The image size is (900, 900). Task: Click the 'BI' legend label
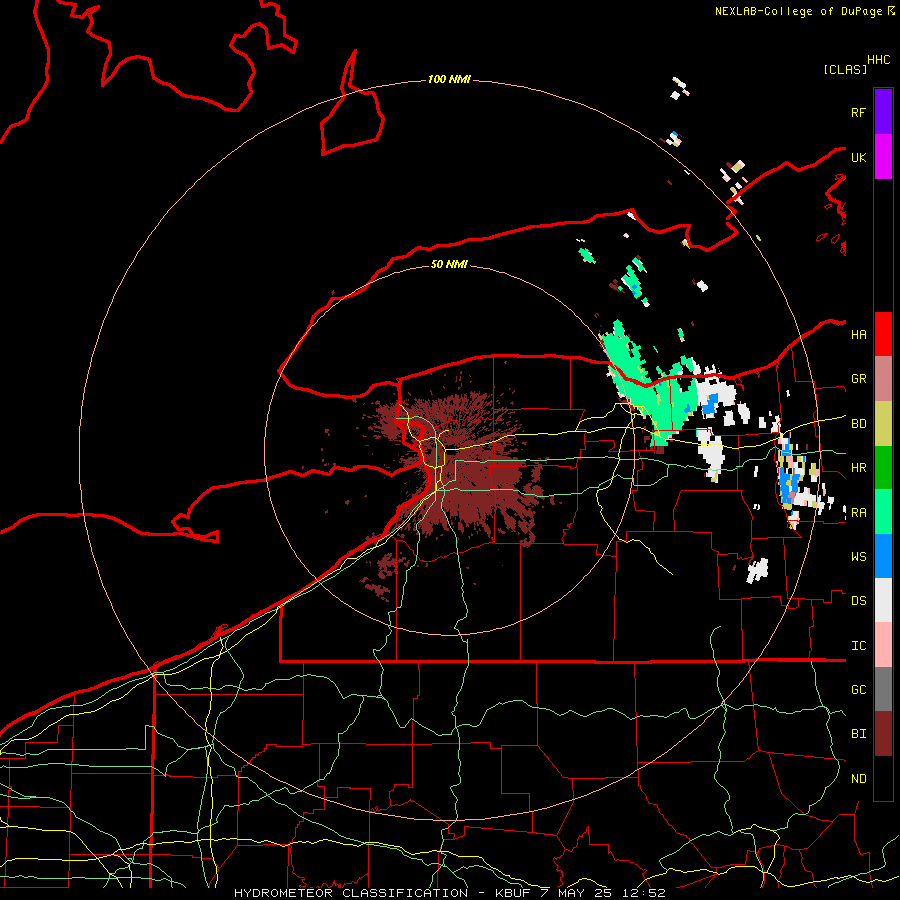pyautogui.click(x=858, y=734)
